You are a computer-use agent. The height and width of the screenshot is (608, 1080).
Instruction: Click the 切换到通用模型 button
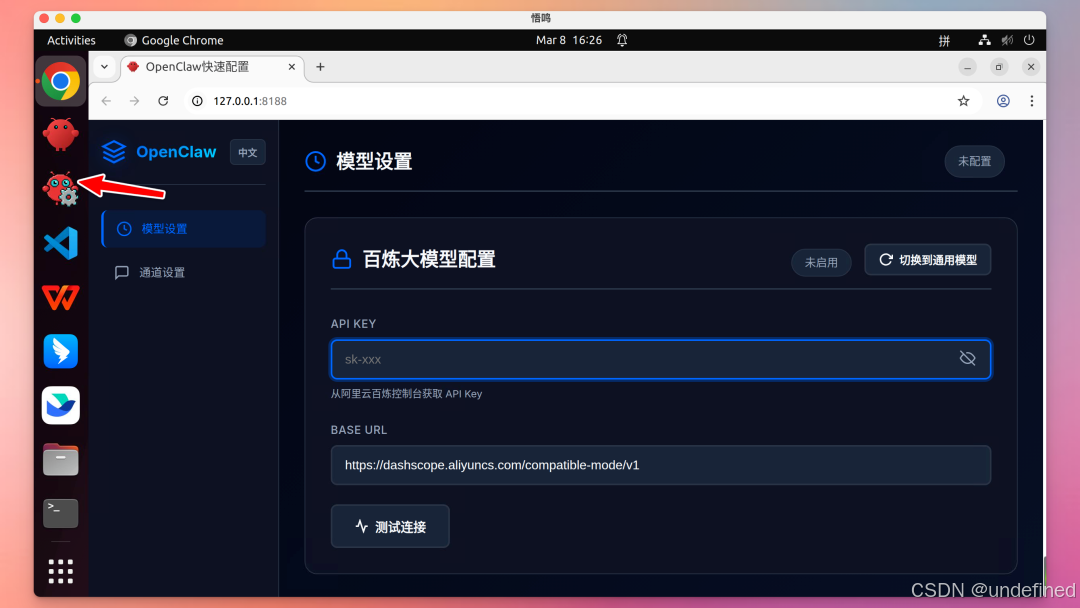pyautogui.click(x=927, y=259)
